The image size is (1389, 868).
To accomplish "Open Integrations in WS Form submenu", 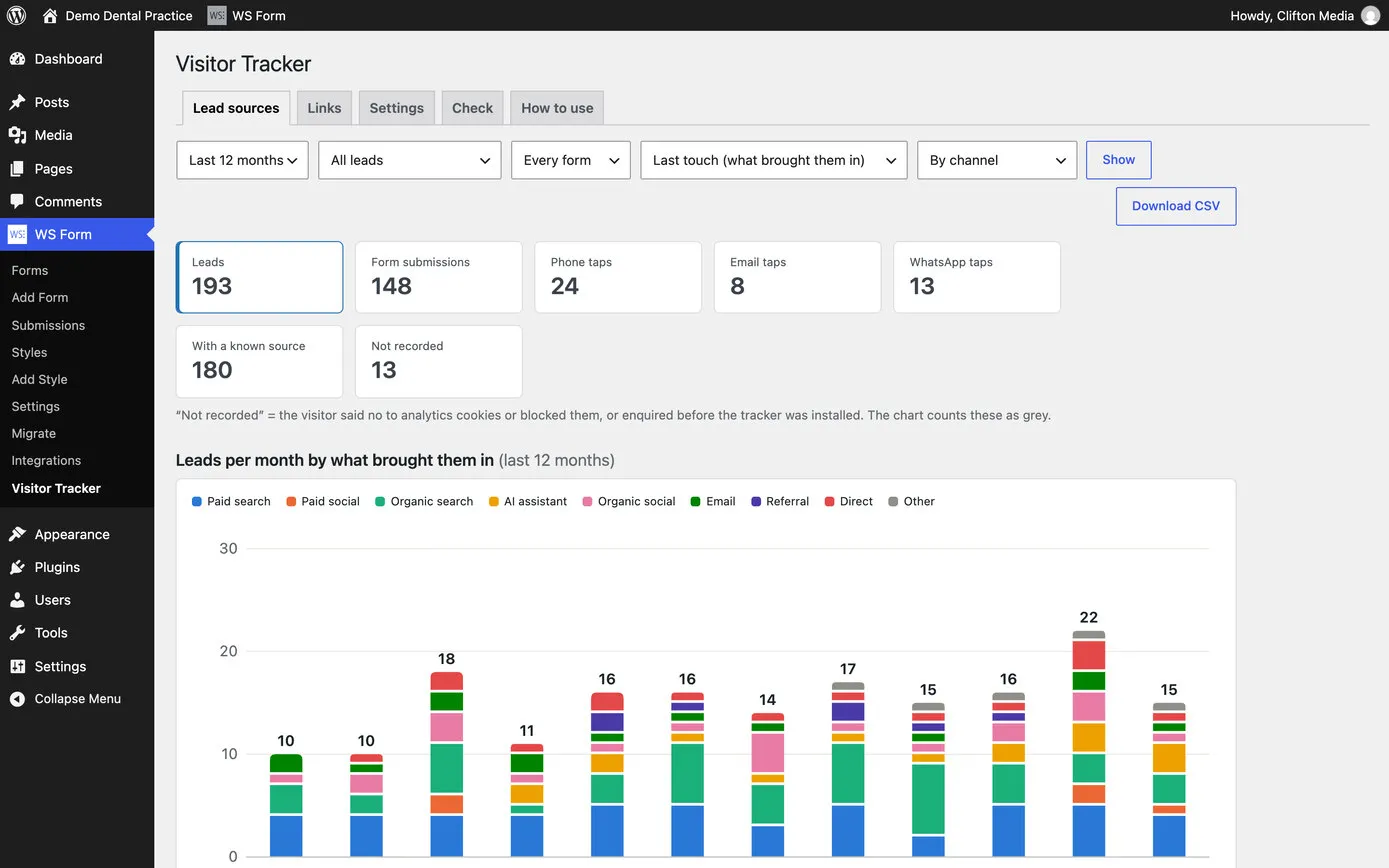I will click(46, 460).
